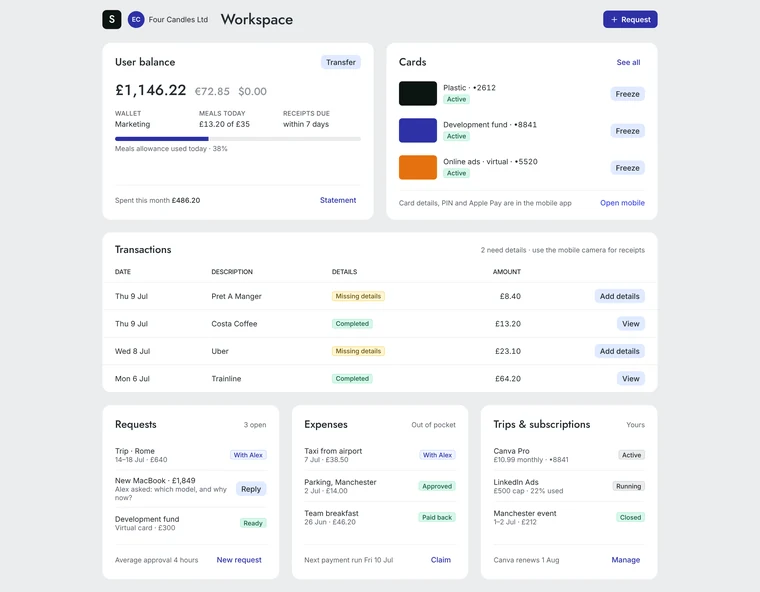Click the Four Candles Ltd company name
This screenshot has width=760, height=592.
pos(178,19)
